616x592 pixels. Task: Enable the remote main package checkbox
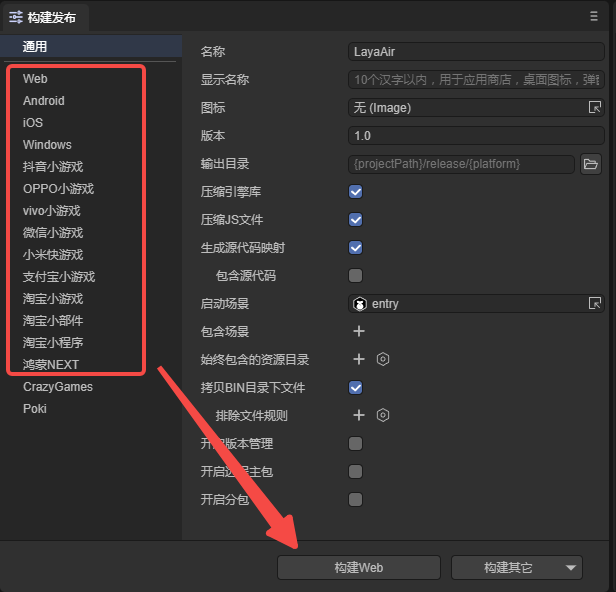356,471
